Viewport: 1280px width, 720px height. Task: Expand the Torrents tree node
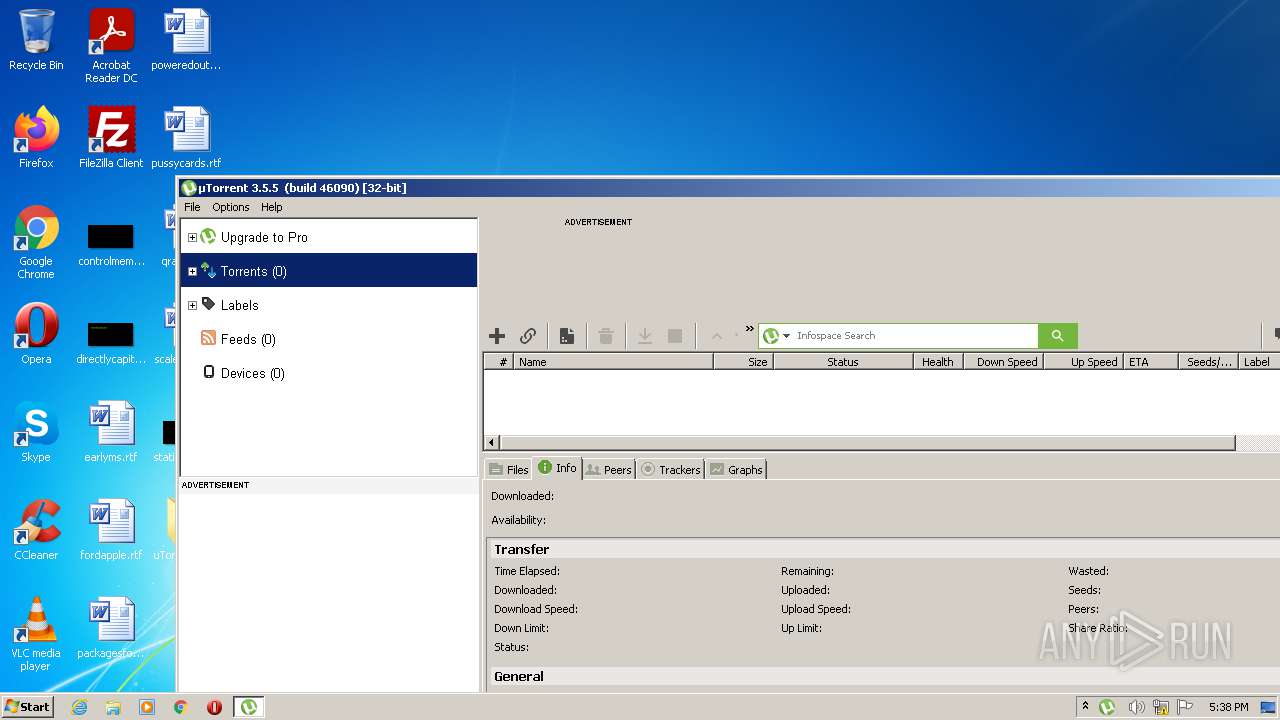point(192,272)
